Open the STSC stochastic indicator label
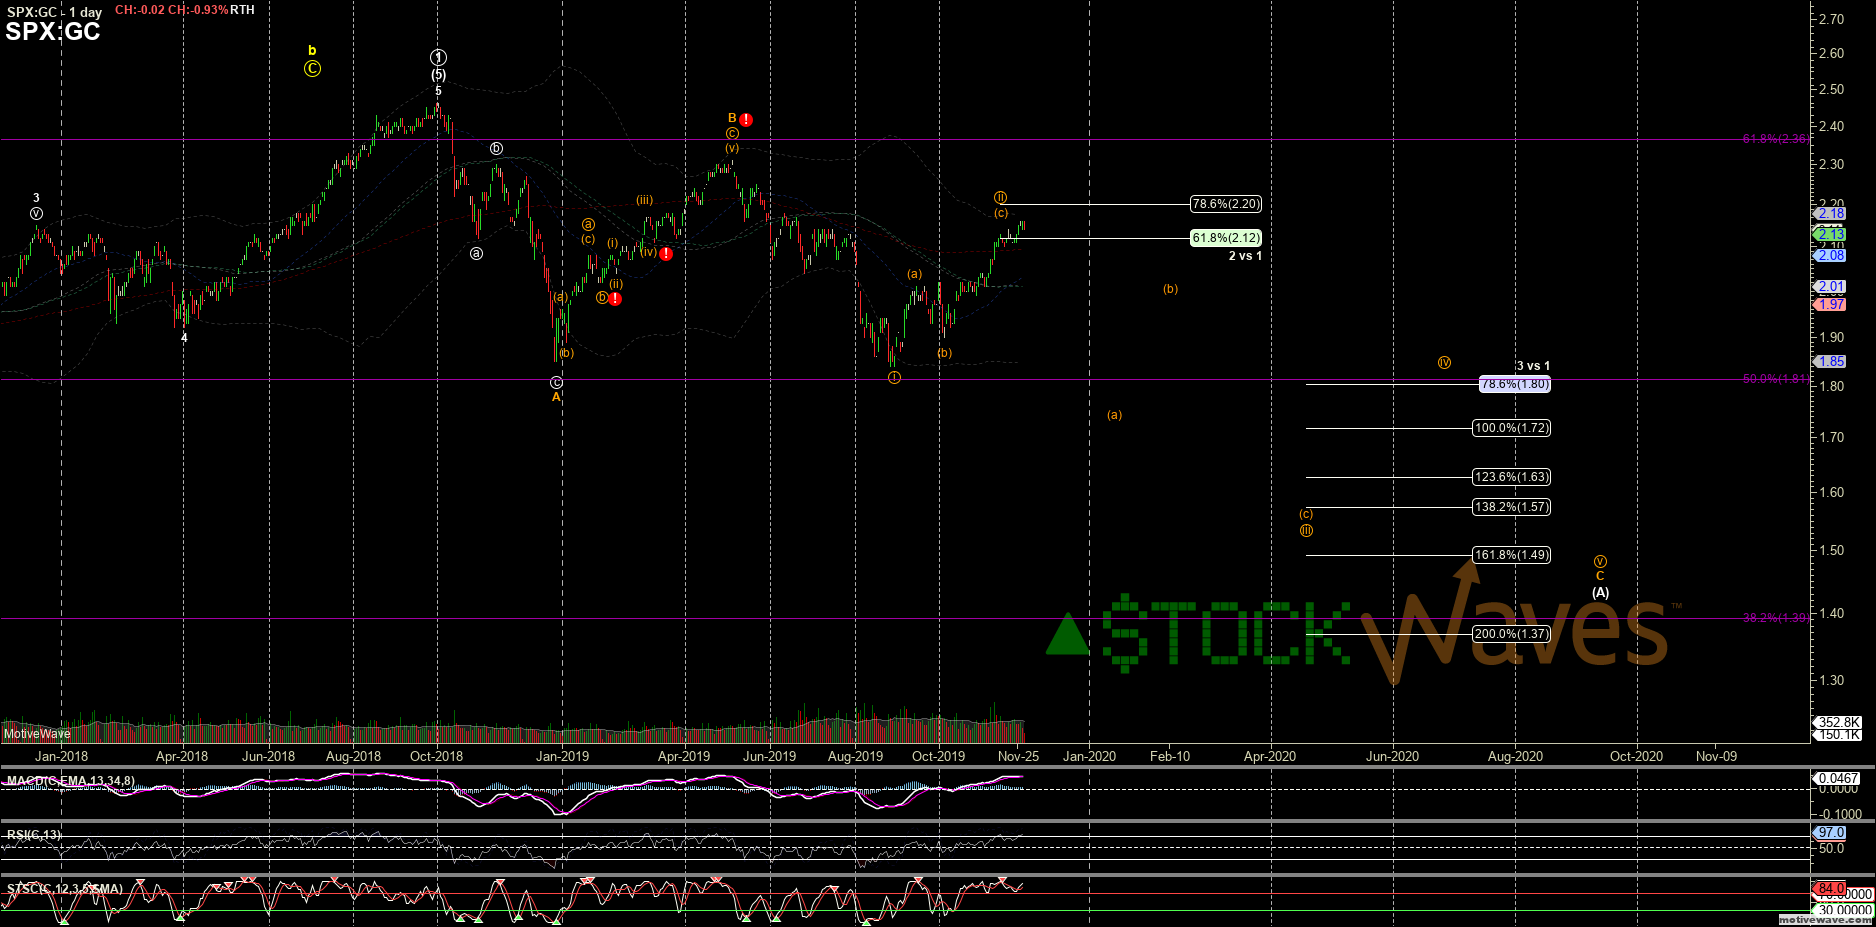Screen dimensions: 1876x927 click(64, 889)
